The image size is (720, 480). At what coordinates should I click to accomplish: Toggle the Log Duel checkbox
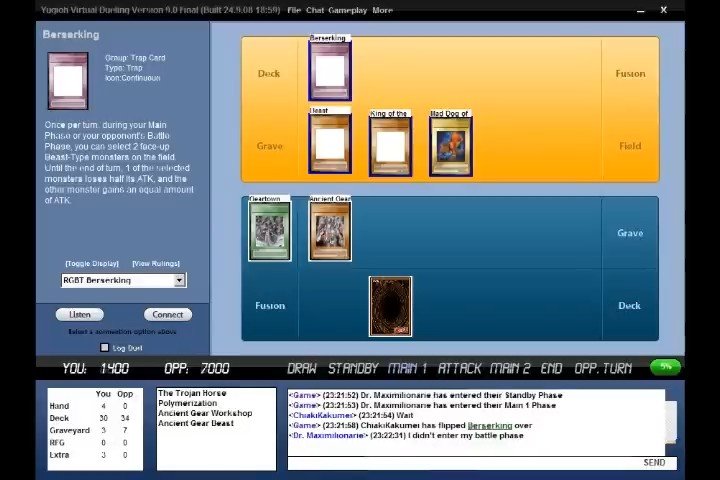click(105, 348)
